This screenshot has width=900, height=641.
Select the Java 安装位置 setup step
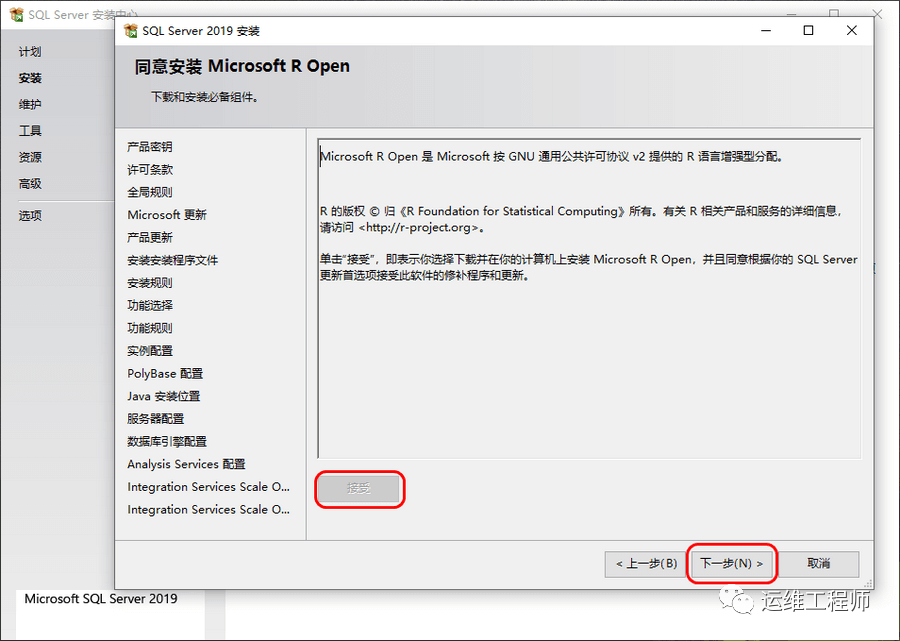pyautogui.click(x=164, y=397)
